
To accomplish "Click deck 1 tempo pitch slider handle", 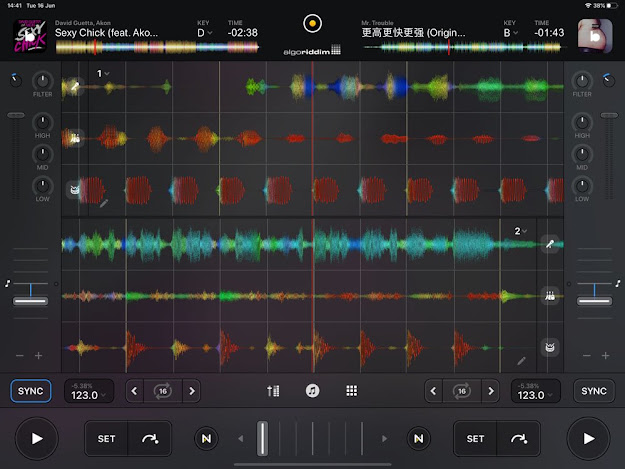I will (x=31, y=301).
